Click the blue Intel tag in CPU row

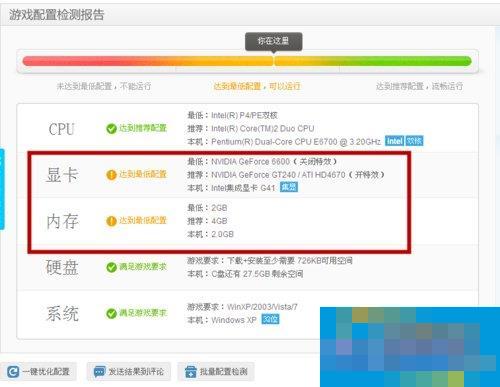coord(394,141)
